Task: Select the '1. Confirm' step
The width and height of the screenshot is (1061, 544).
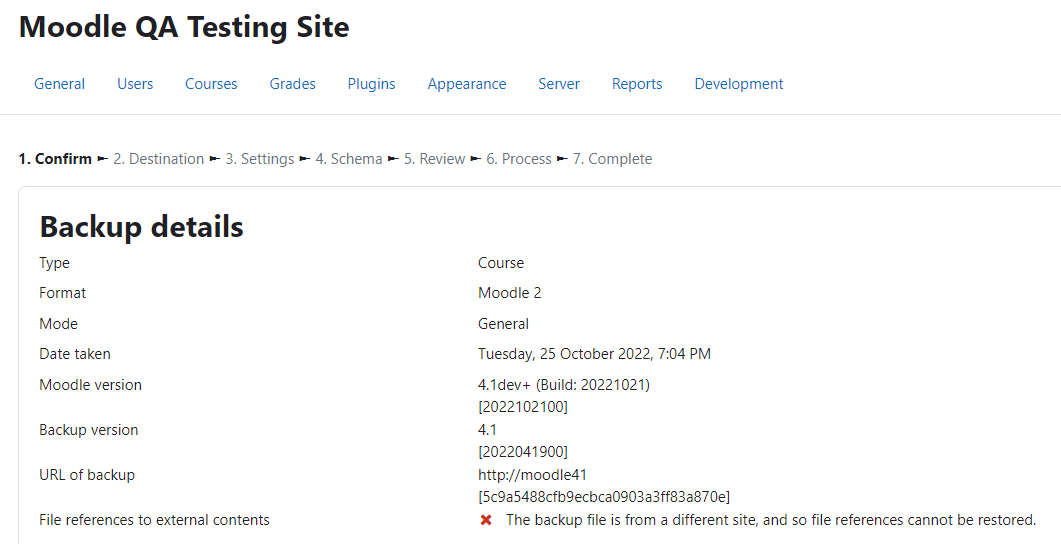Action: (55, 159)
